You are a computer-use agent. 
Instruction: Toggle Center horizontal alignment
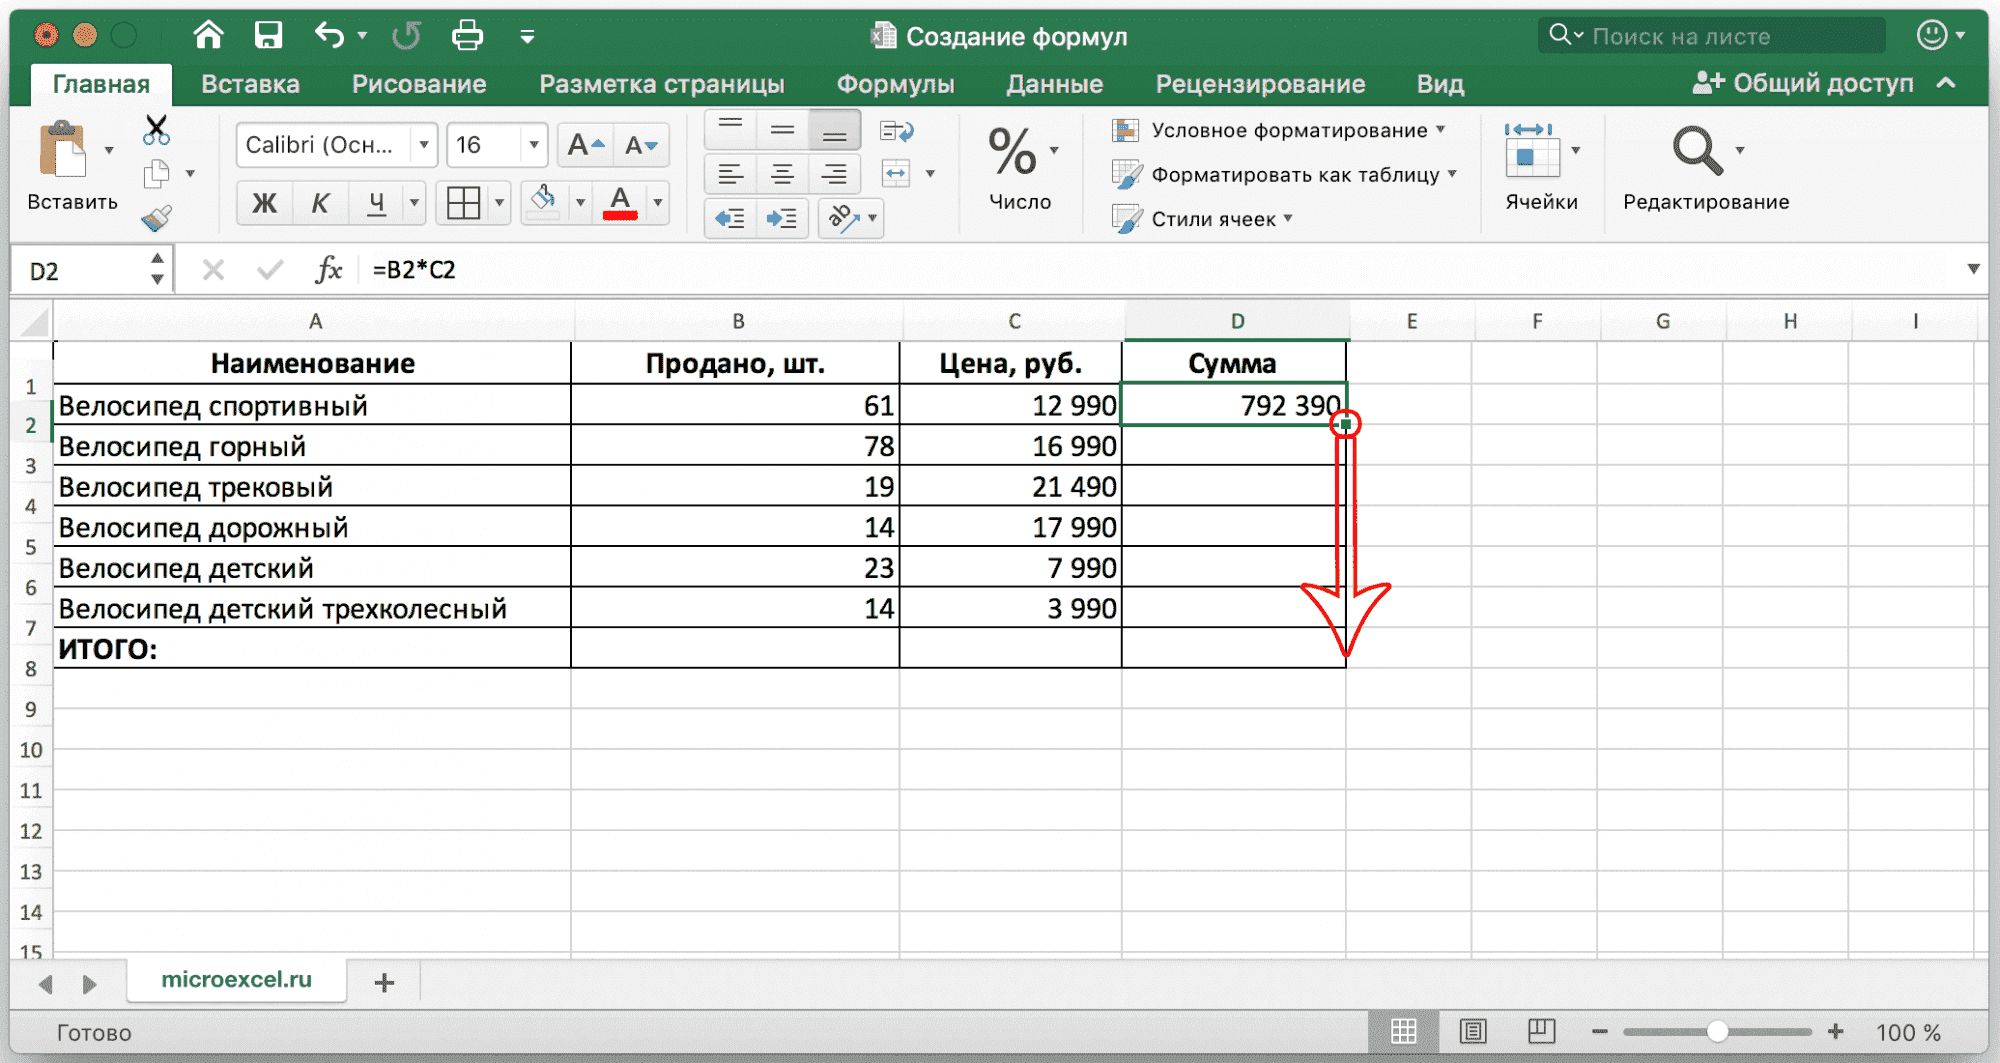(782, 175)
